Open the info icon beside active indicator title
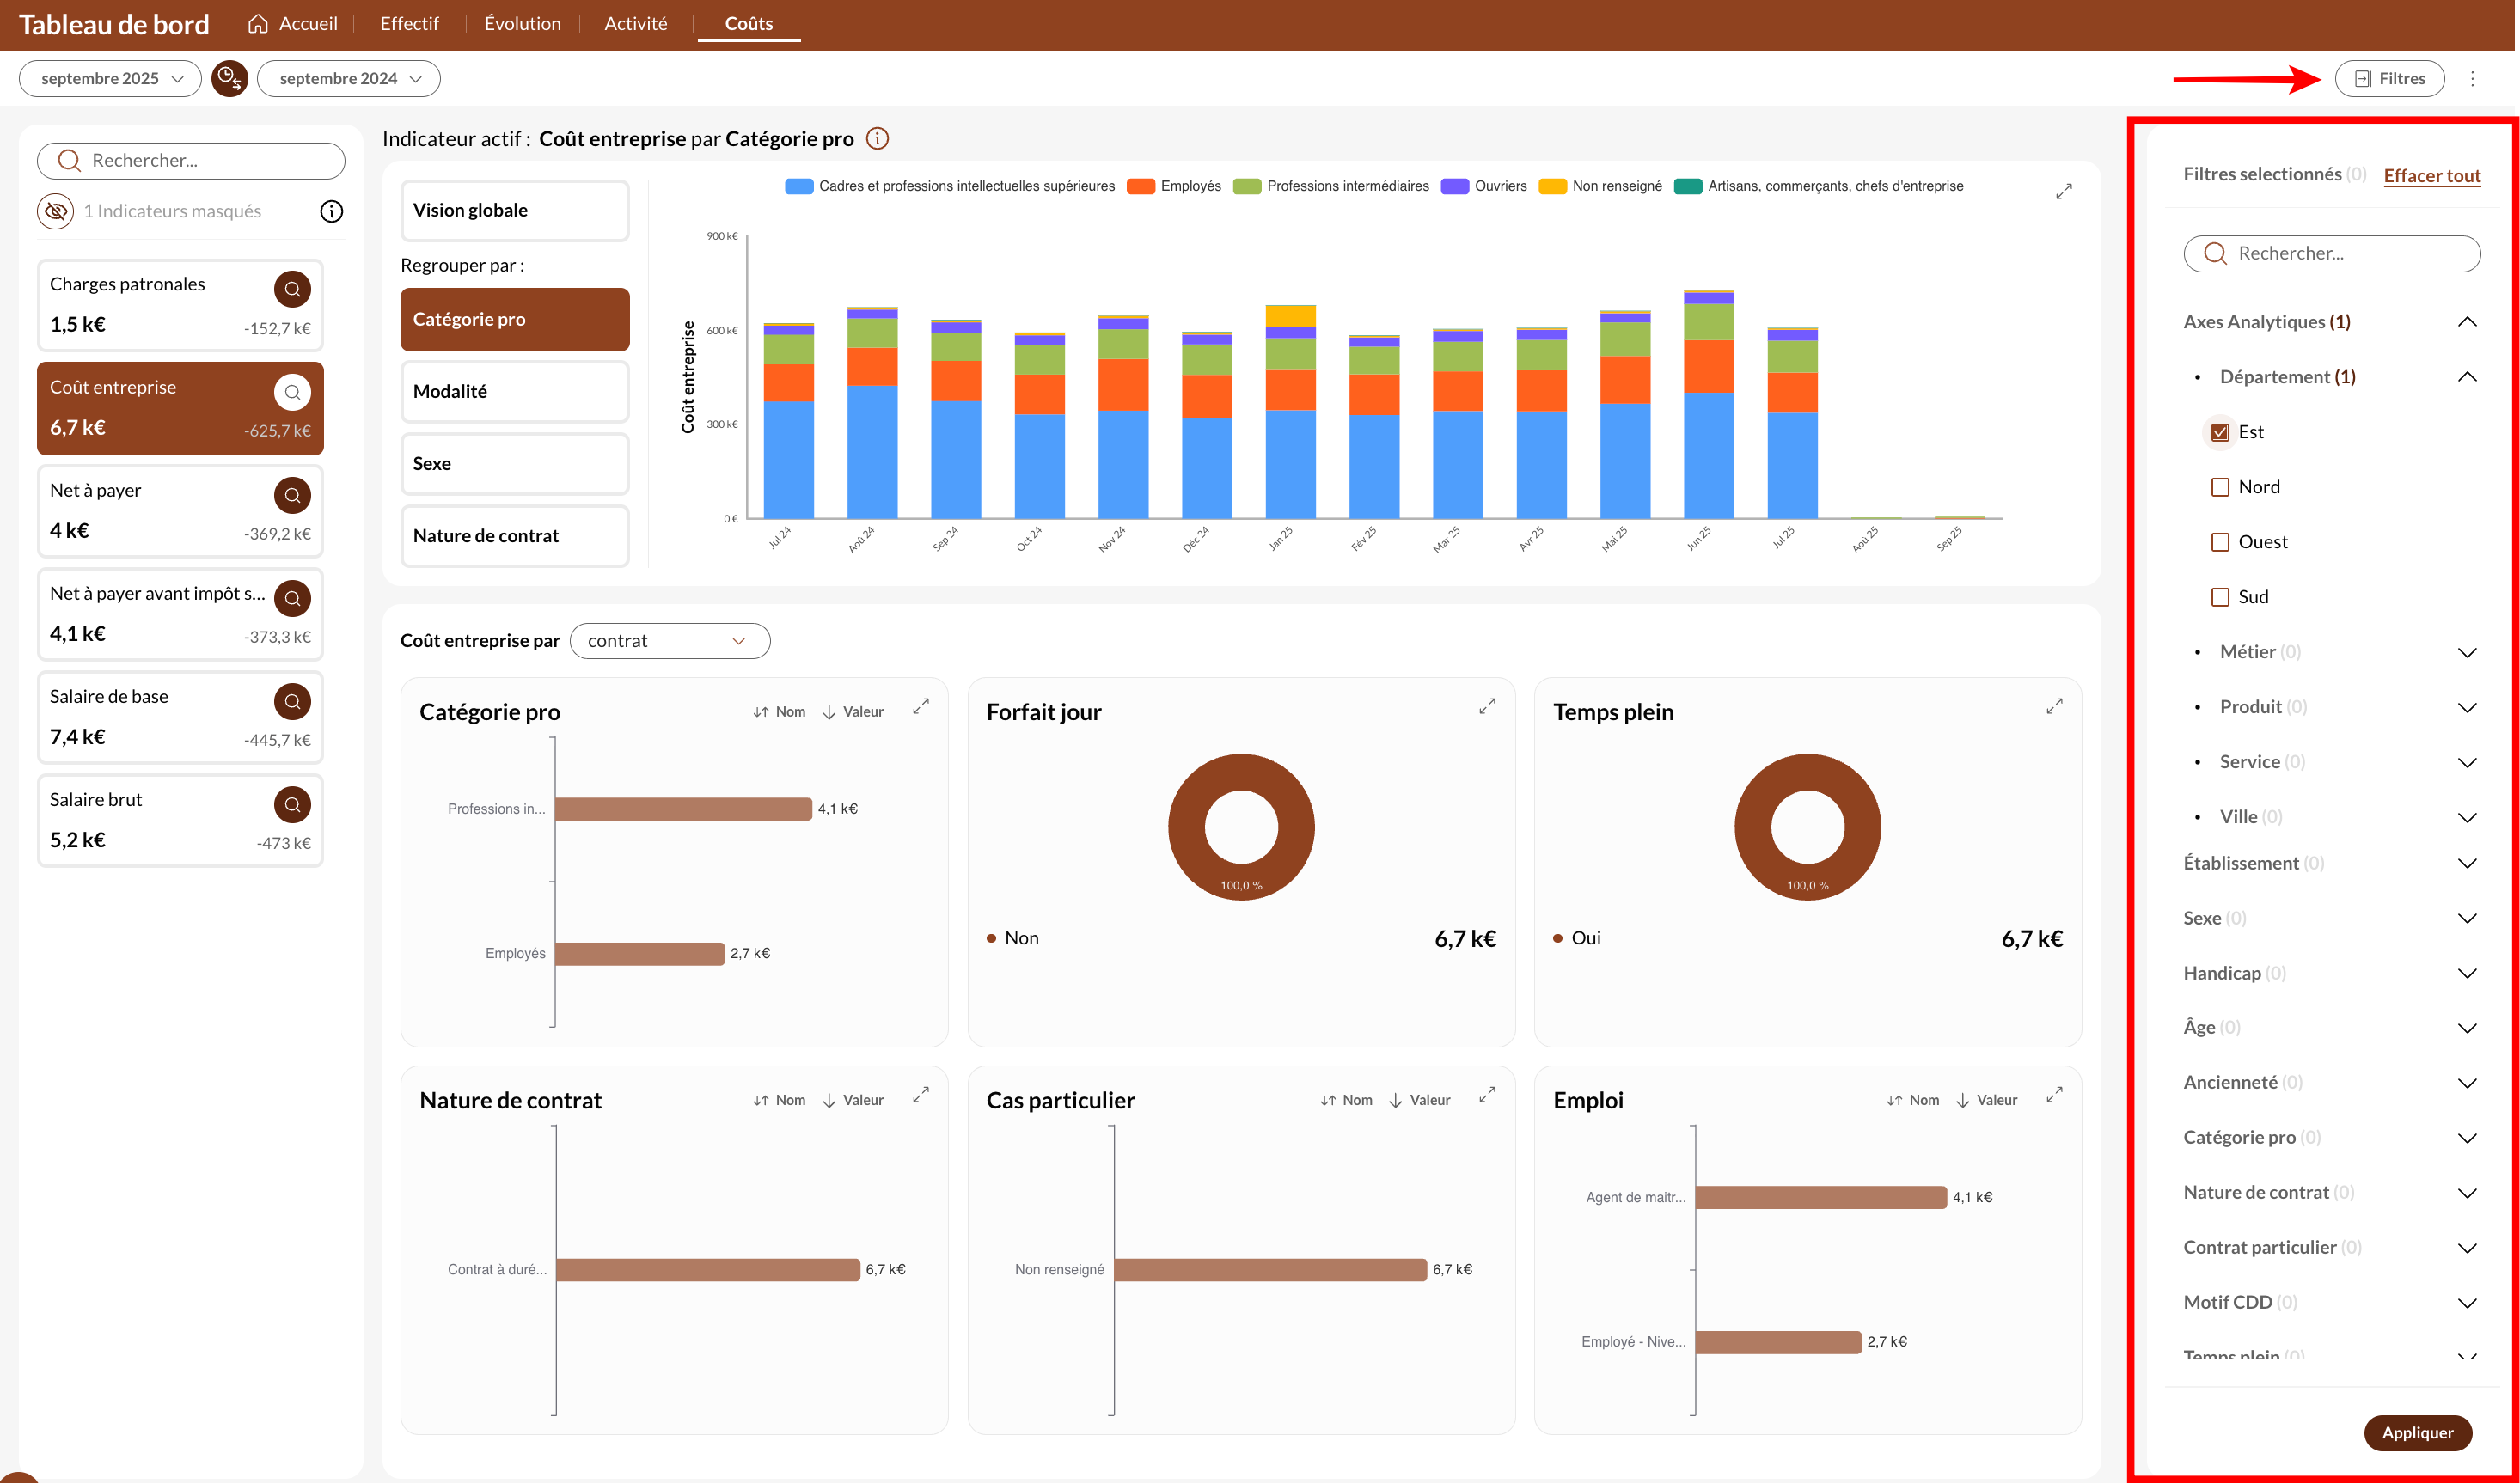2520x1484 pixels. [877, 139]
